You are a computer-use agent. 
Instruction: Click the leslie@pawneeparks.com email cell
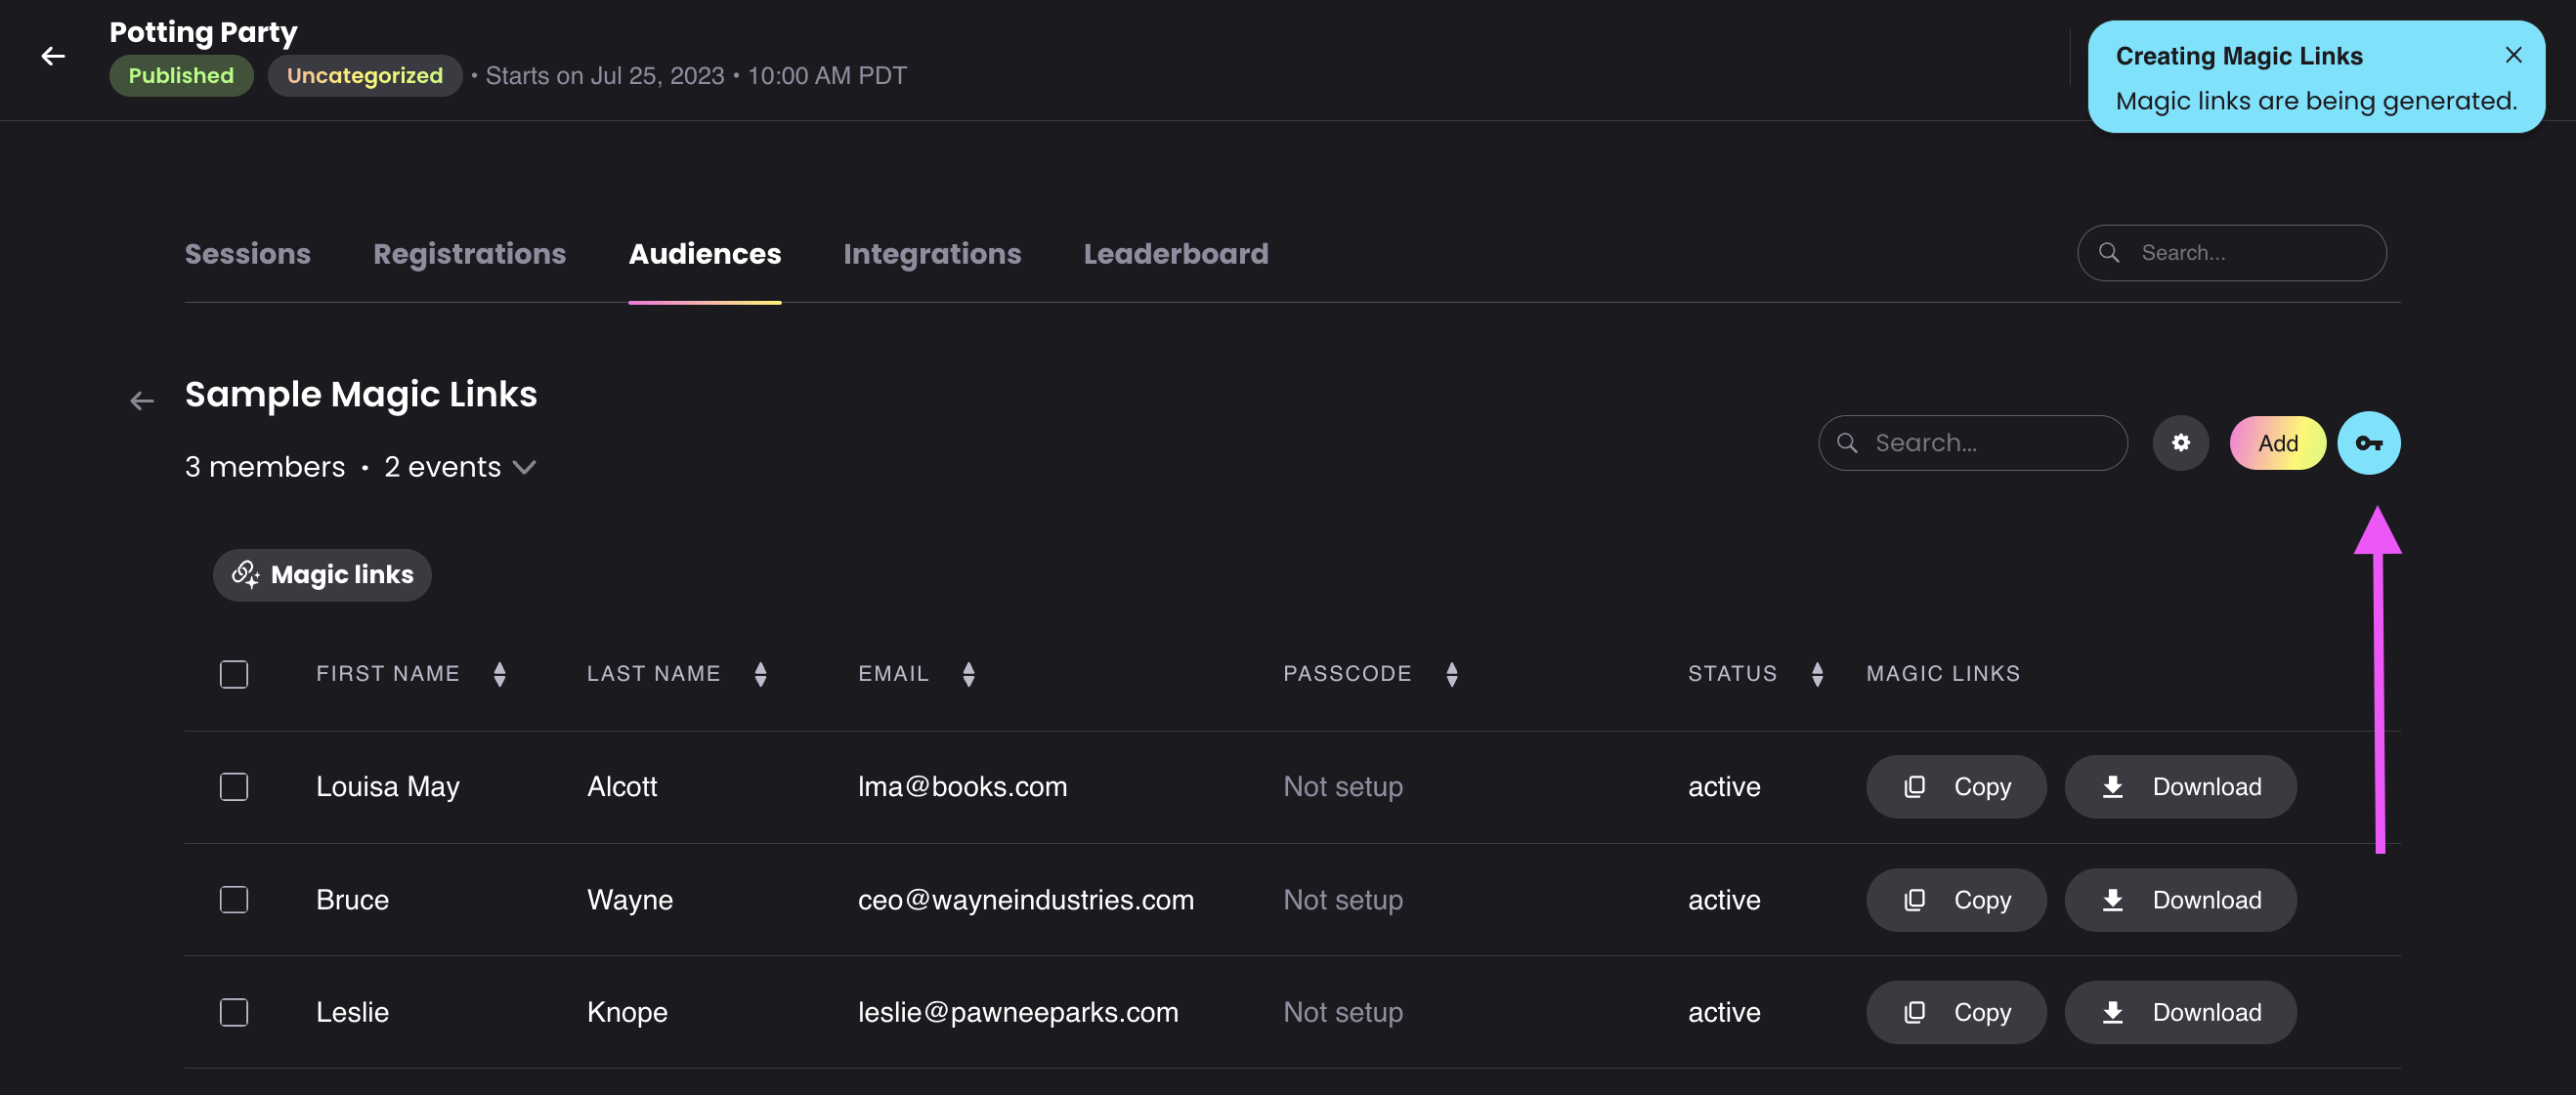[x=1017, y=1012]
